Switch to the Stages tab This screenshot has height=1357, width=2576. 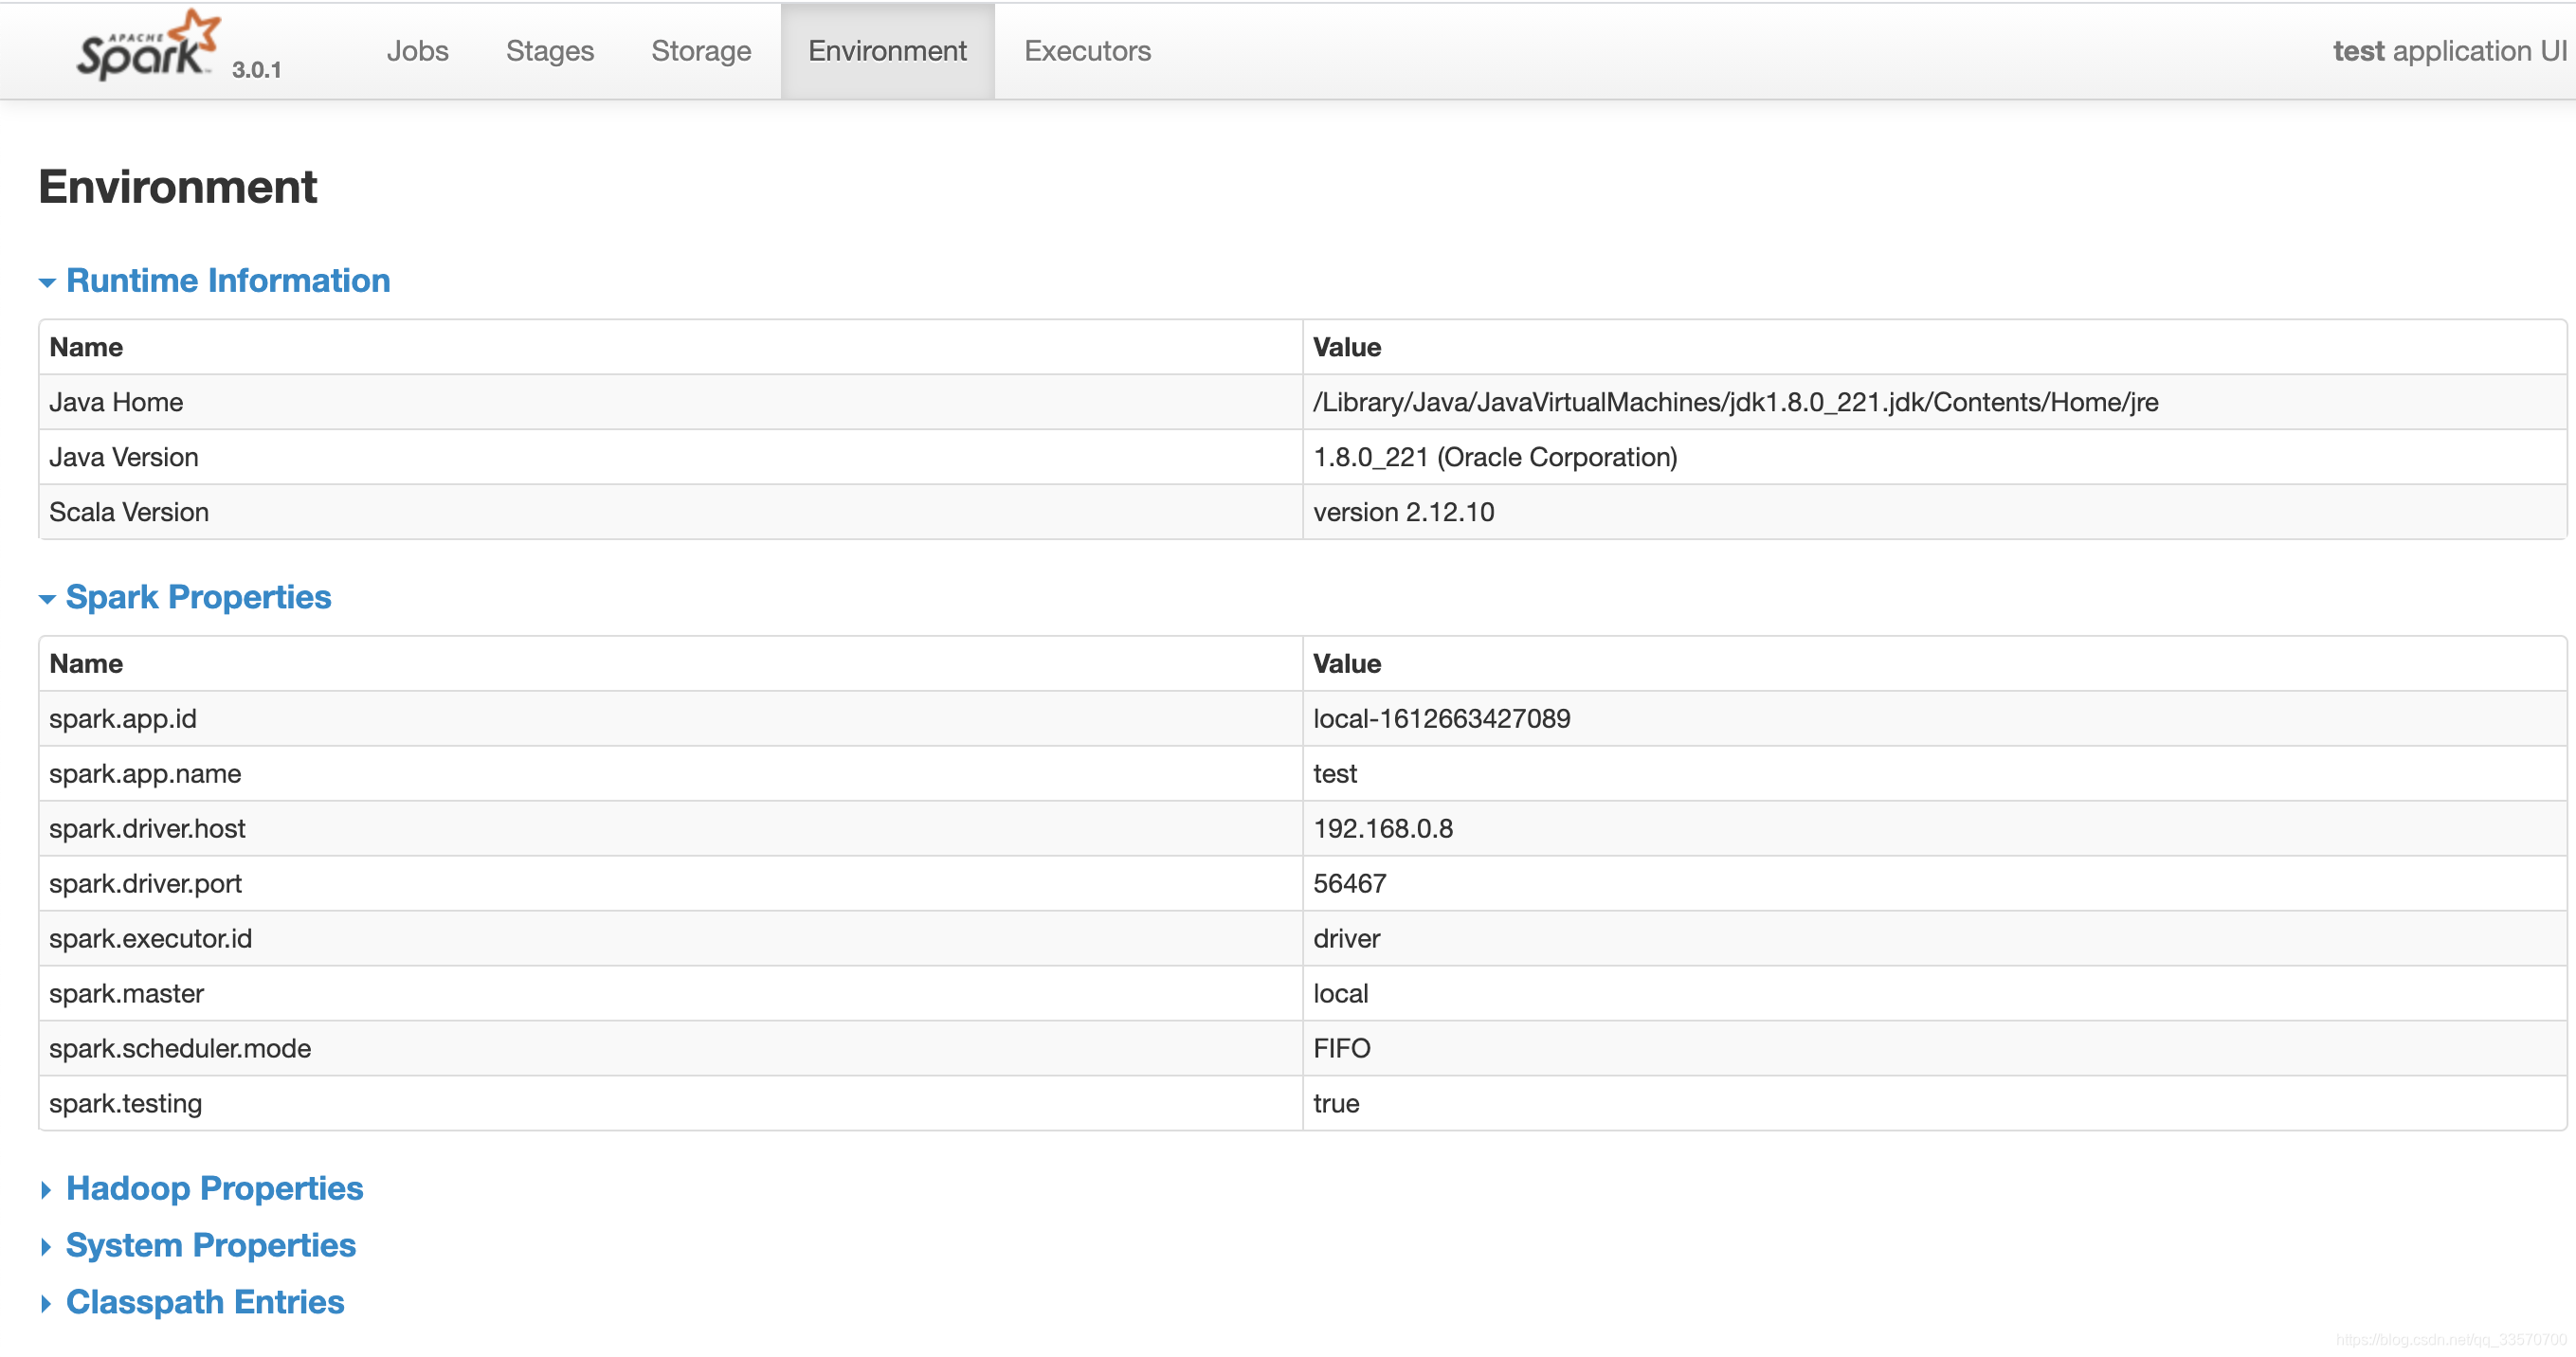click(549, 51)
